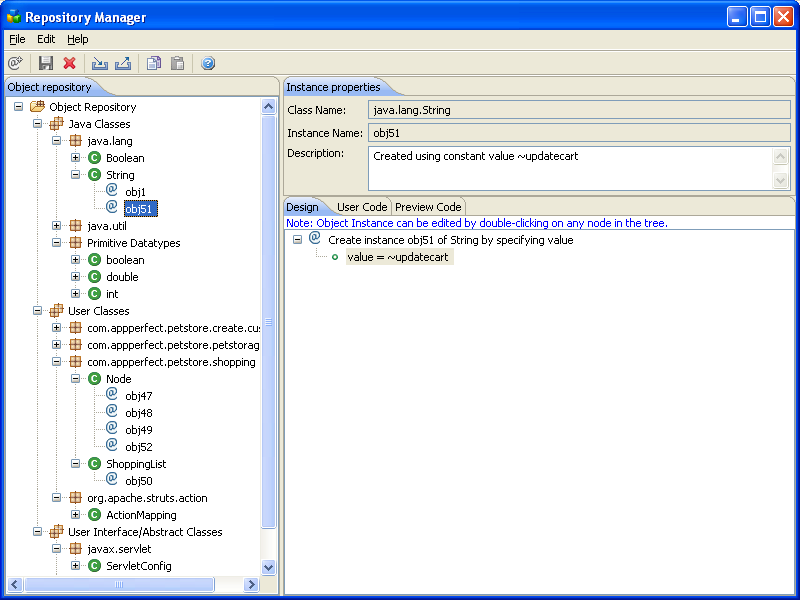Collapse the Create instance obj51 design node
Viewport: 800px width, 600px height.
click(297, 239)
